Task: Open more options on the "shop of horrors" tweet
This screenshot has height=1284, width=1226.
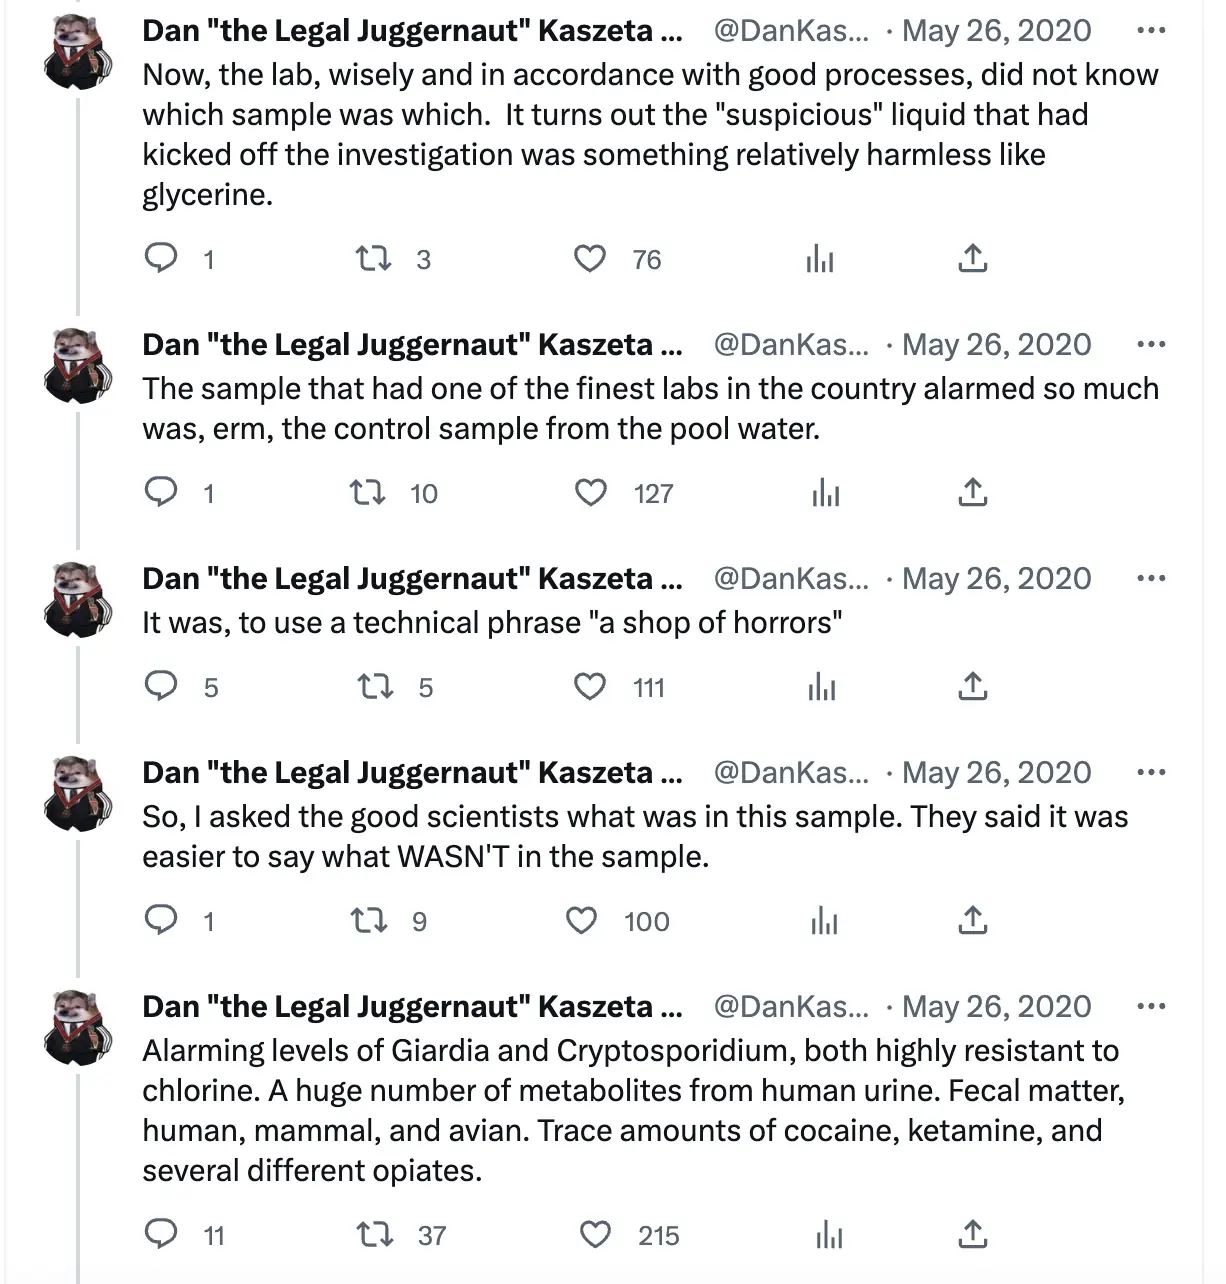Action: pyautogui.click(x=1151, y=579)
